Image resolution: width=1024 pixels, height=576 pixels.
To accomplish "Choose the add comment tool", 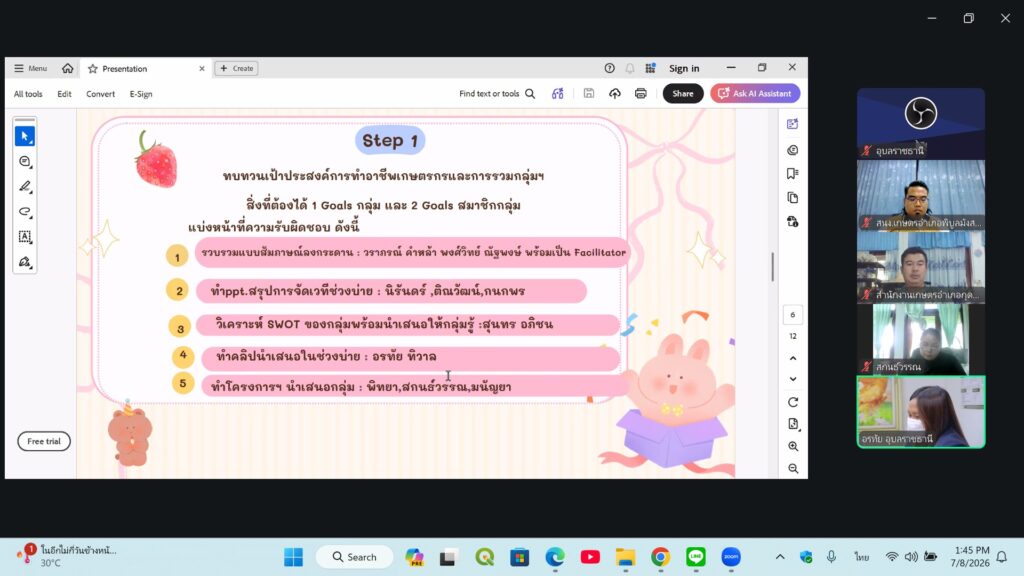I will [25, 161].
